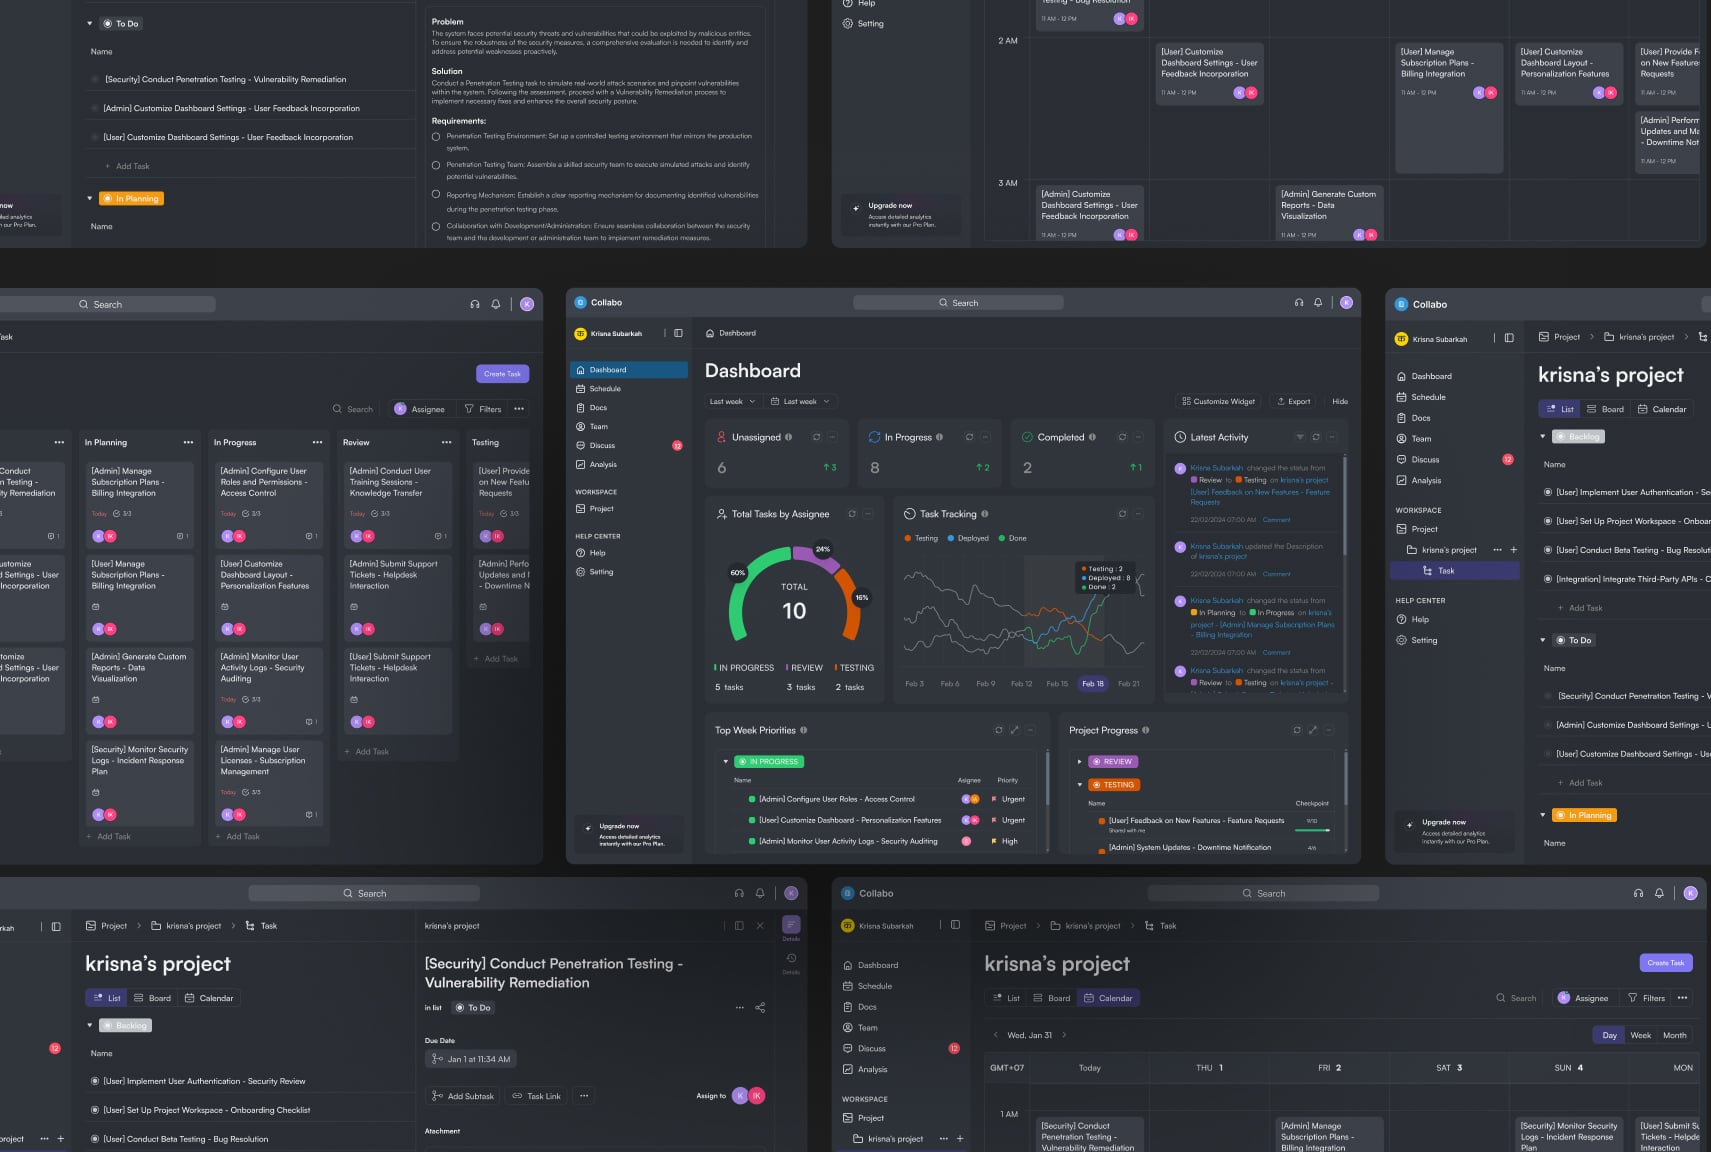The height and width of the screenshot is (1152, 1711).
Task: Check the Penetration Testing Environment requirement circle
Action: (x=436, y=136)
